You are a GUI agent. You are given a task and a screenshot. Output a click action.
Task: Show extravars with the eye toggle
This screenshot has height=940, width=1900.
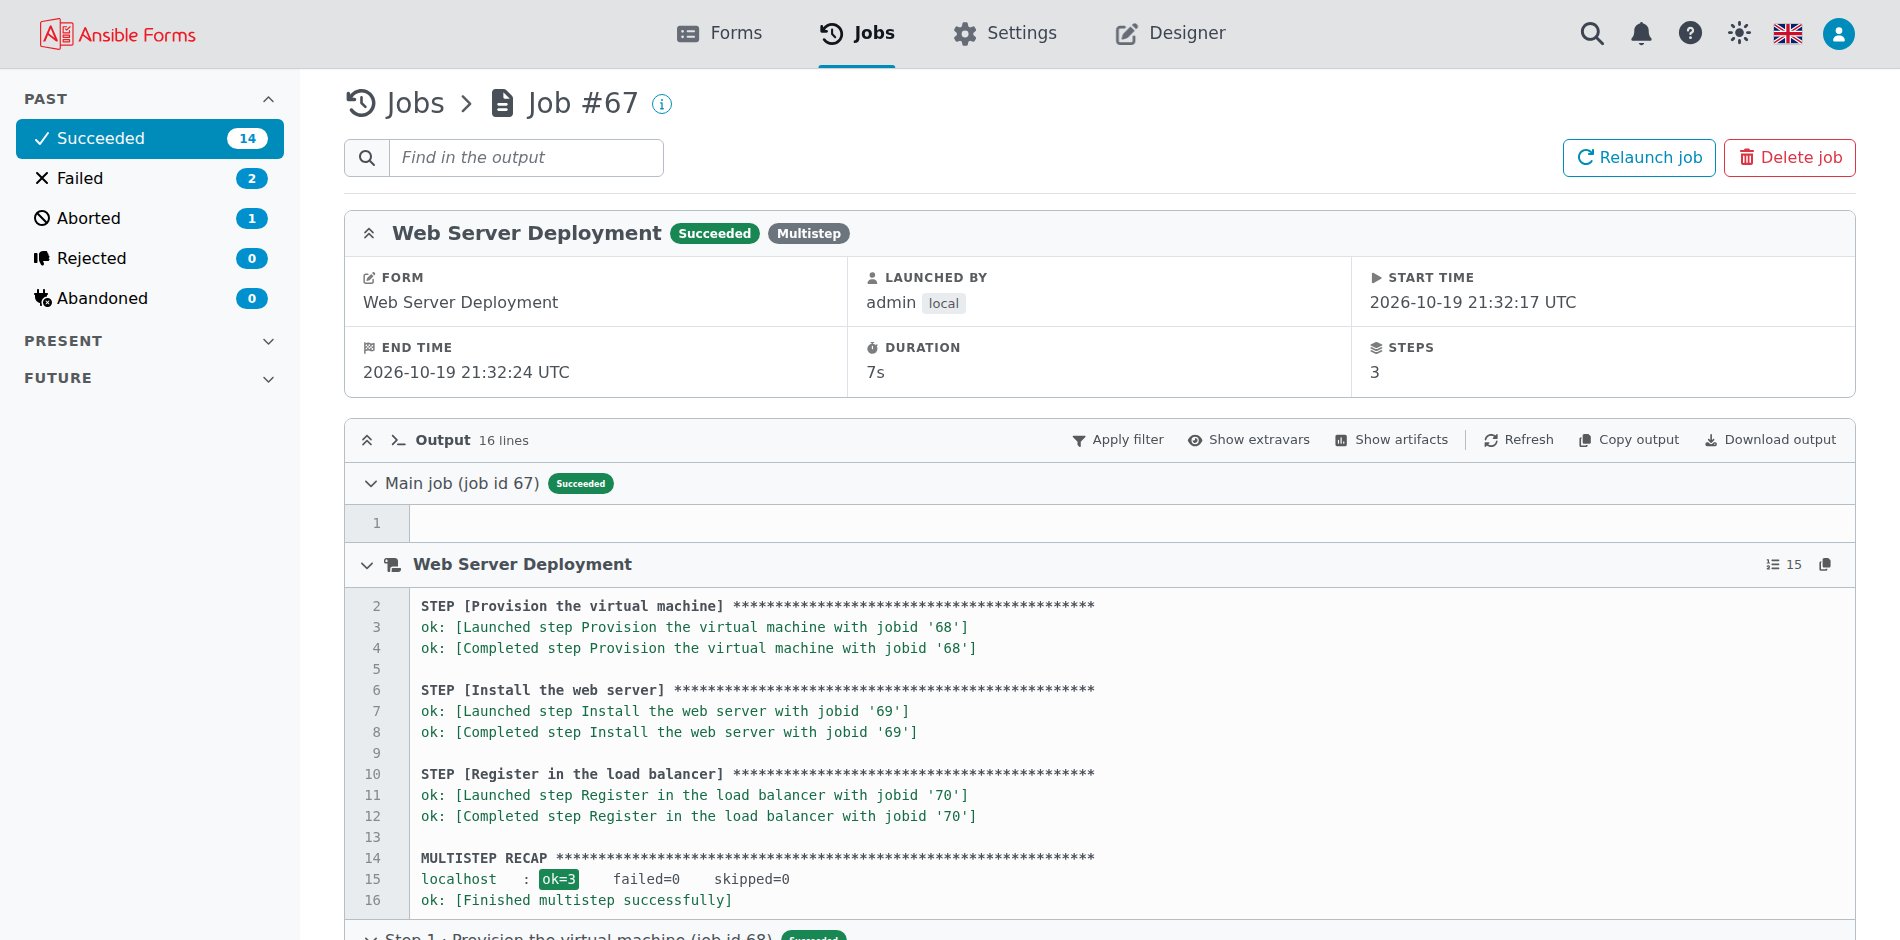[1248, 440]
